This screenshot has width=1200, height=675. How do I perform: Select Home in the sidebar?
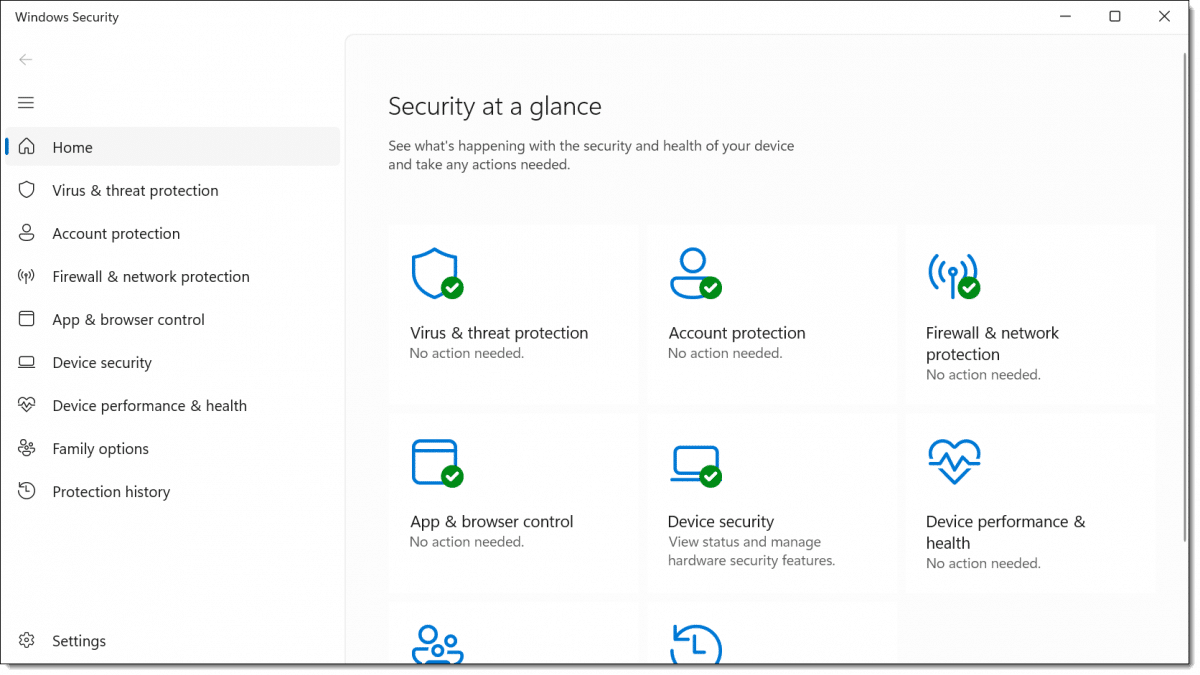(172, 147)
